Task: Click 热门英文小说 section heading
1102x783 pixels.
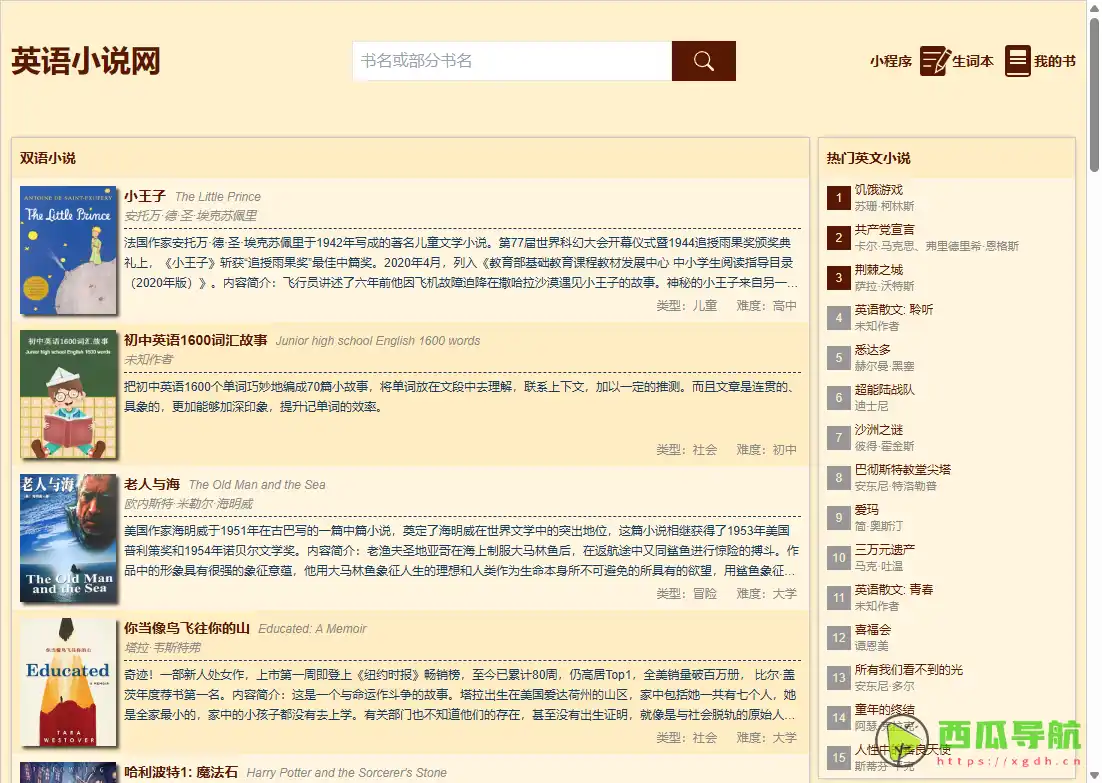Action: point(868,158)
